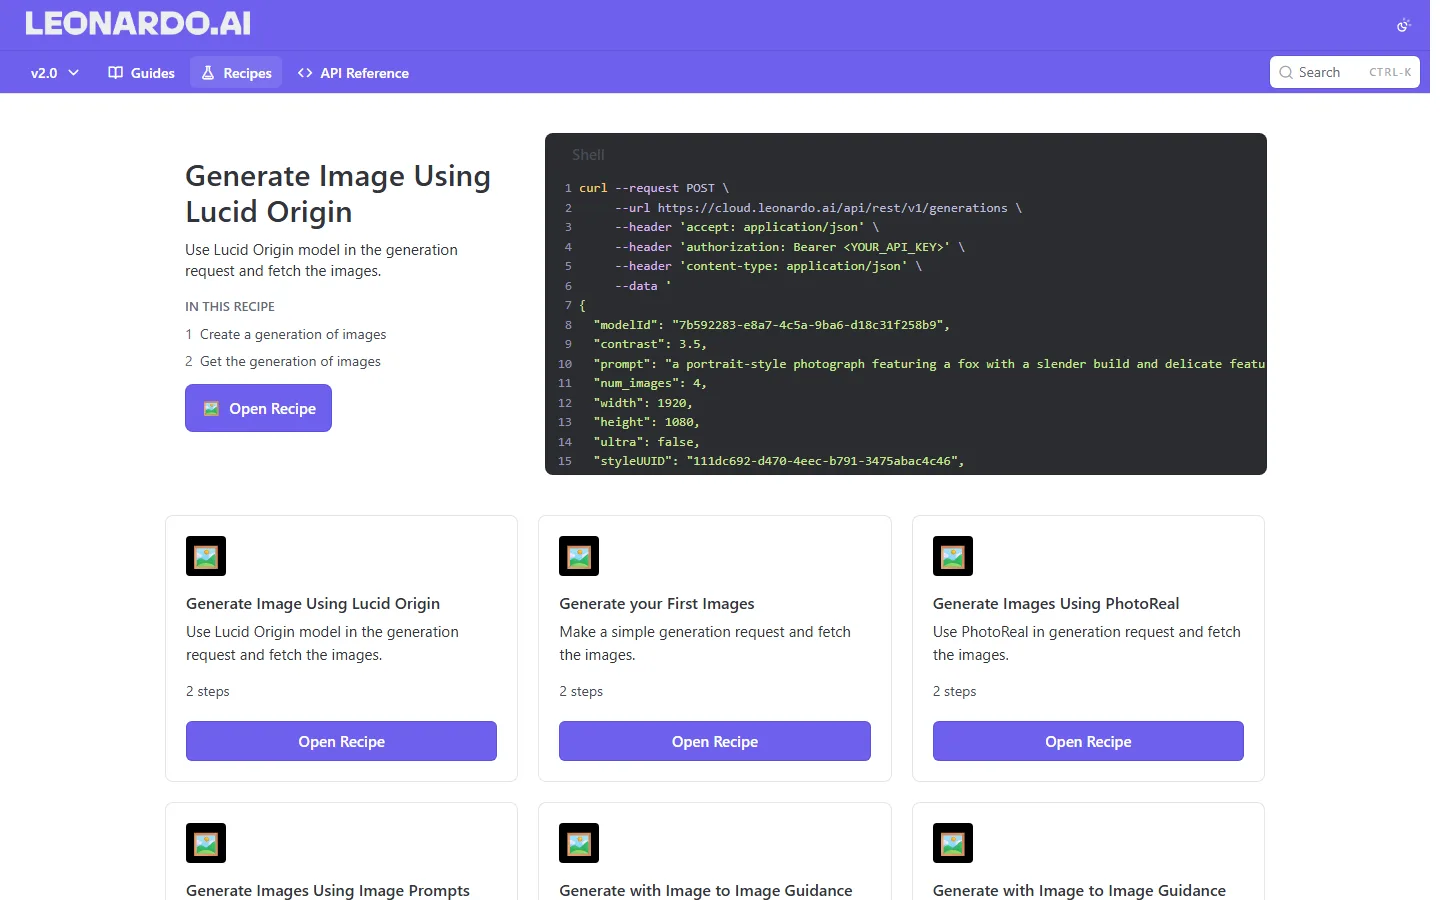
Task: Open Recipe button in the featured header
Action: point(258,408)
